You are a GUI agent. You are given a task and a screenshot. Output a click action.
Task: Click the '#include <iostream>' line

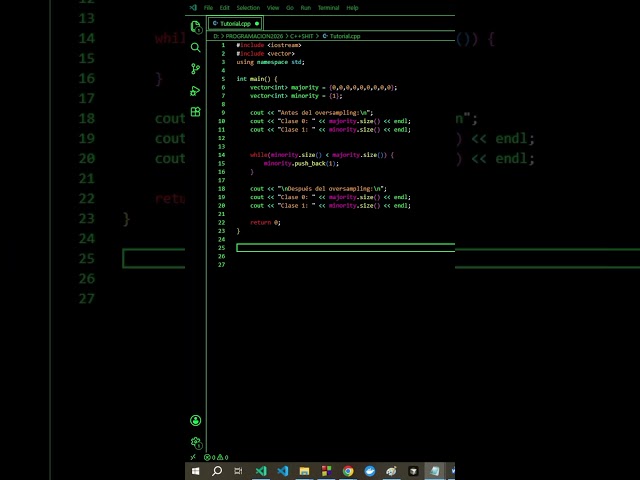pos(269,45)
